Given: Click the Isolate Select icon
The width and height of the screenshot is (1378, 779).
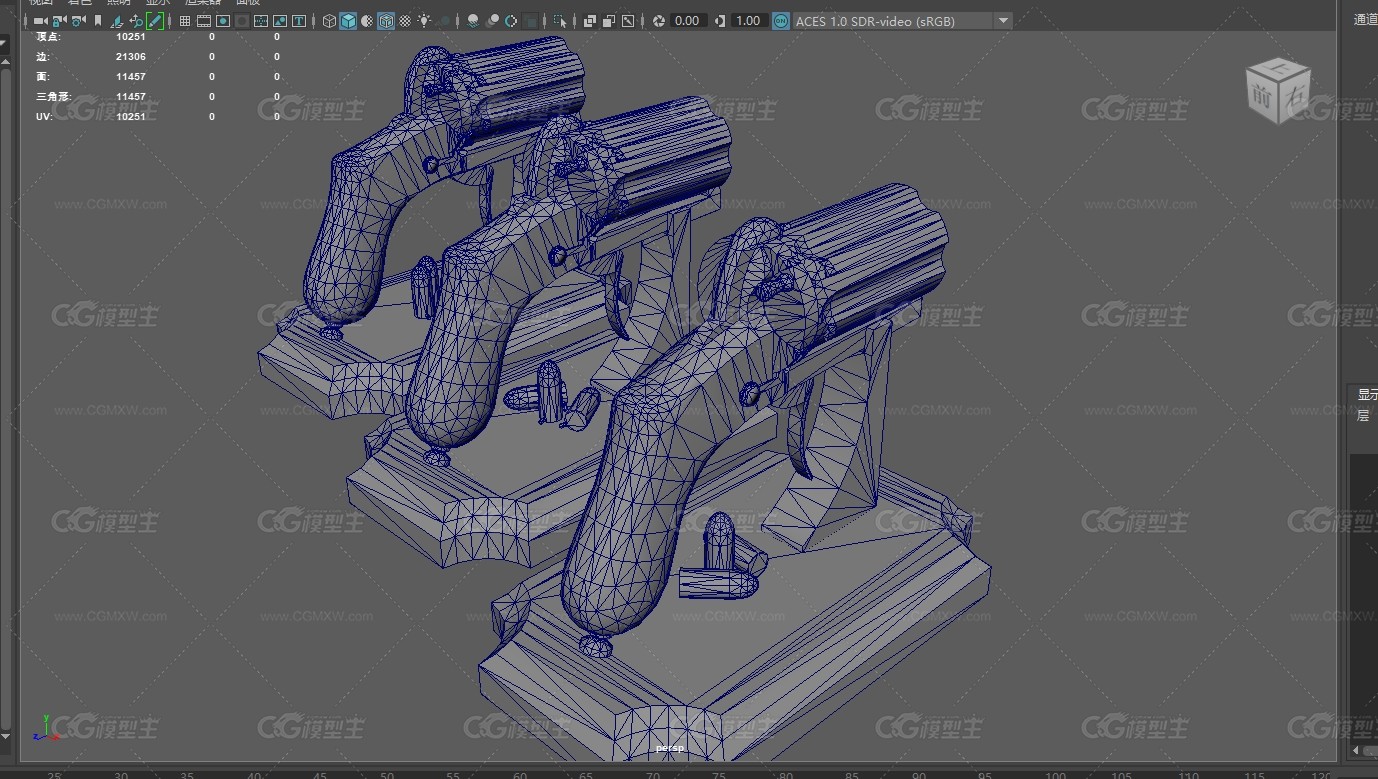Looking at the screenshot, I should [560, 20].
